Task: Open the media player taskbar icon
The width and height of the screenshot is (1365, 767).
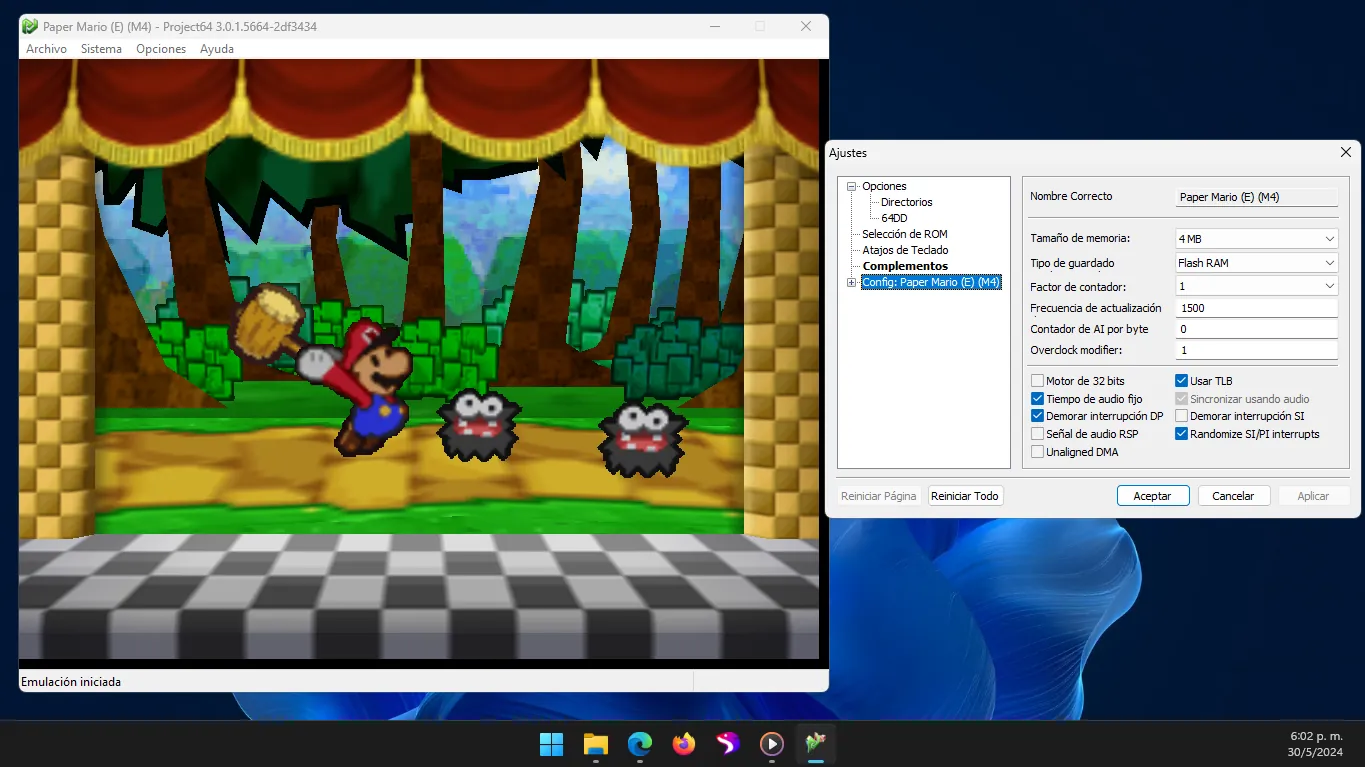Action: pos(772,744)
